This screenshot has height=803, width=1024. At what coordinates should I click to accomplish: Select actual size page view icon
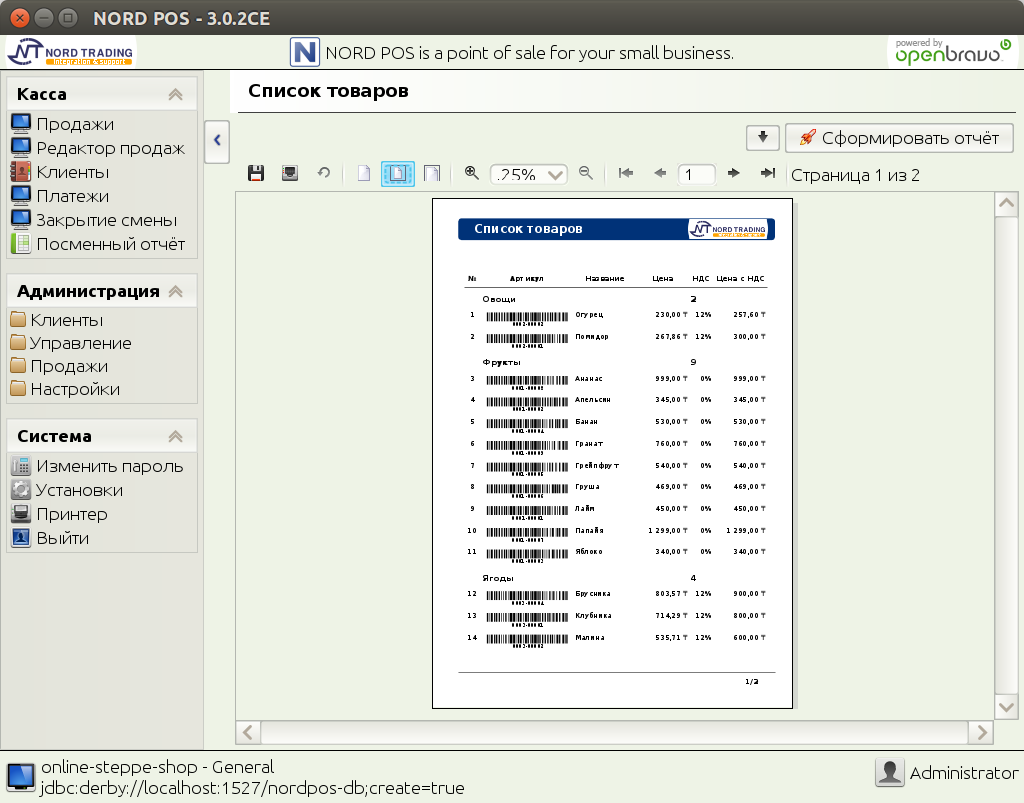click(364, 174)
